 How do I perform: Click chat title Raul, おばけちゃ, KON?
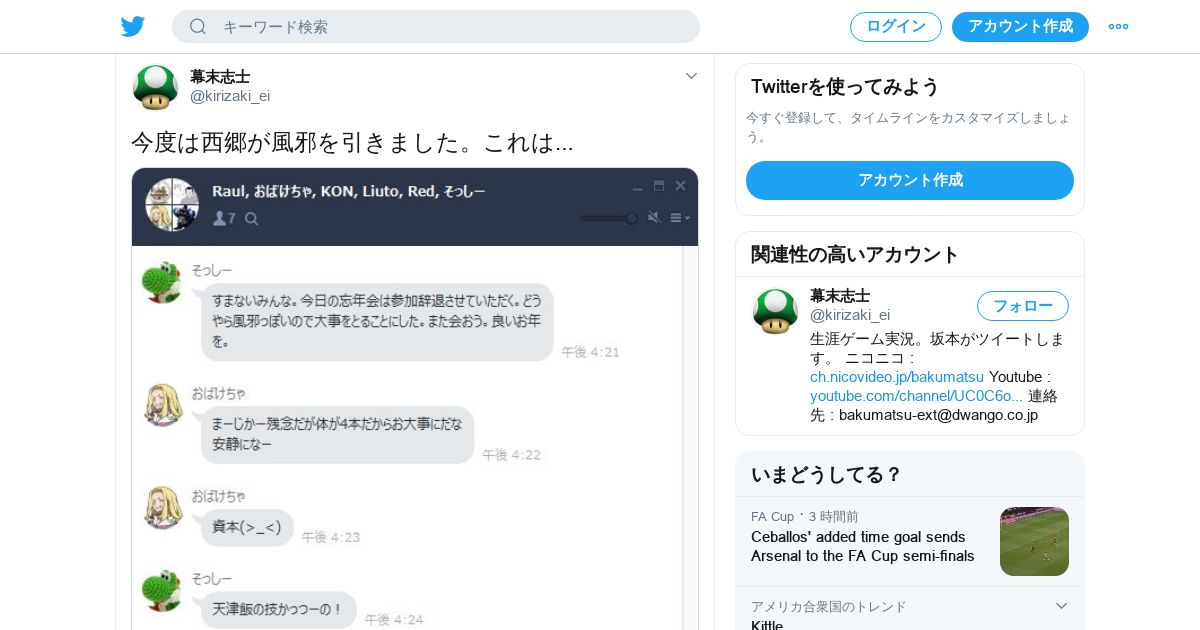(349, 190)
